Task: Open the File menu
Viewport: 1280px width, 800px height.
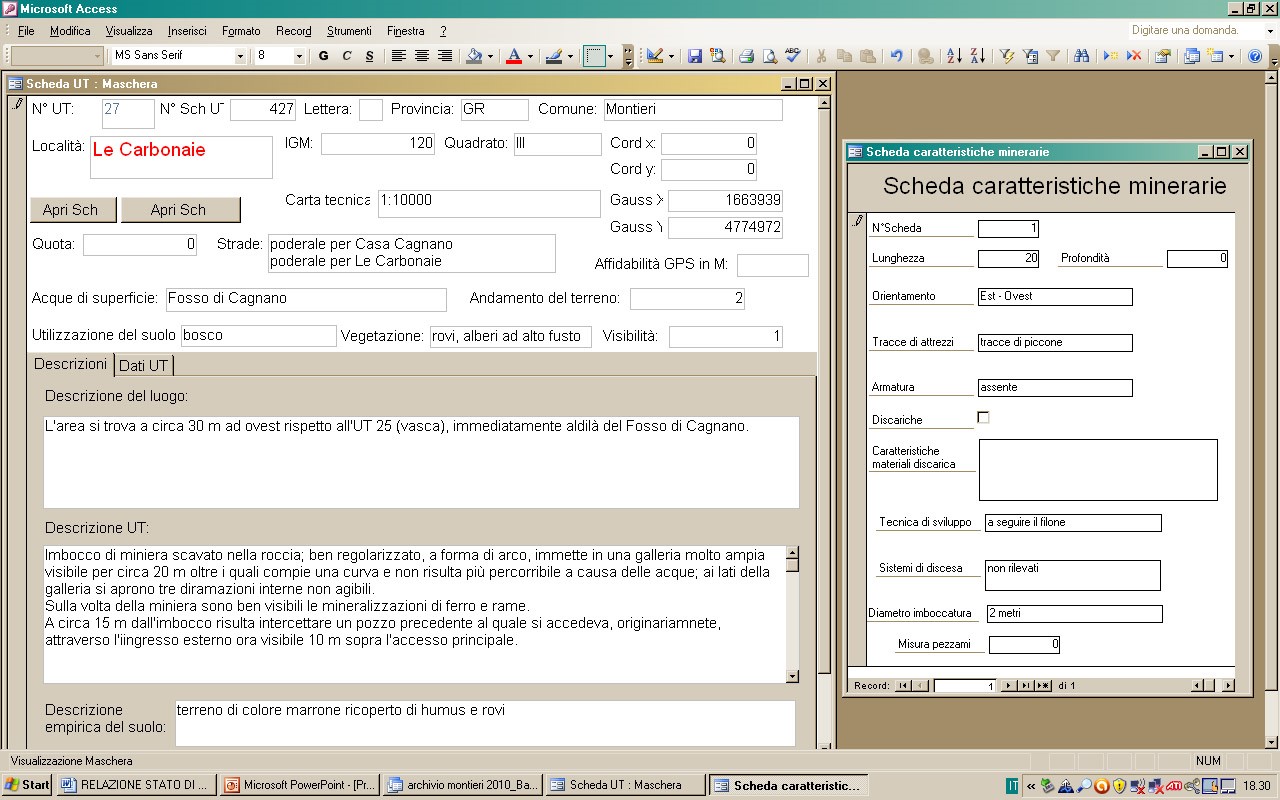Action: [x=26, y=31]
